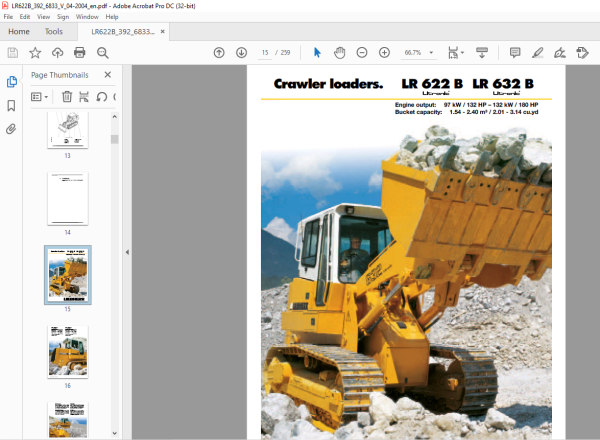Image resolution: width=600 pixels, height=440 pixels.
Task: Open thumbnails options menu dropdown
Action: [x=39, y=97]
